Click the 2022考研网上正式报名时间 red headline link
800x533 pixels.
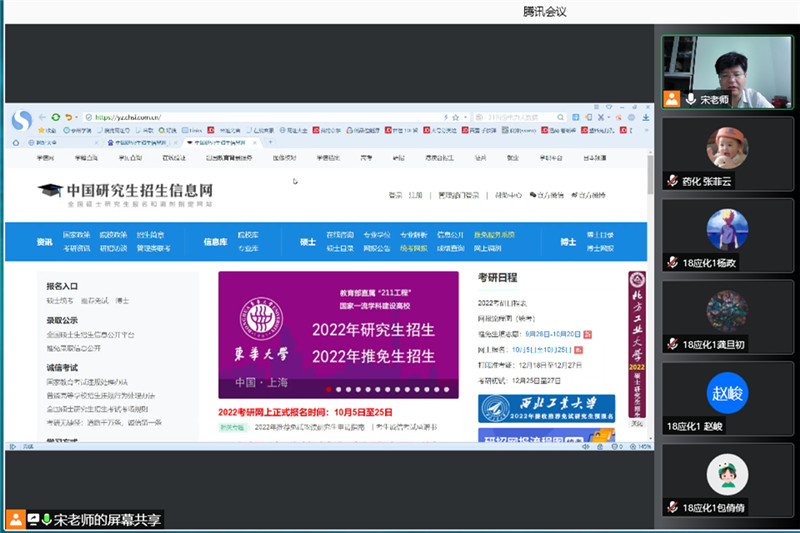[305, 411]
